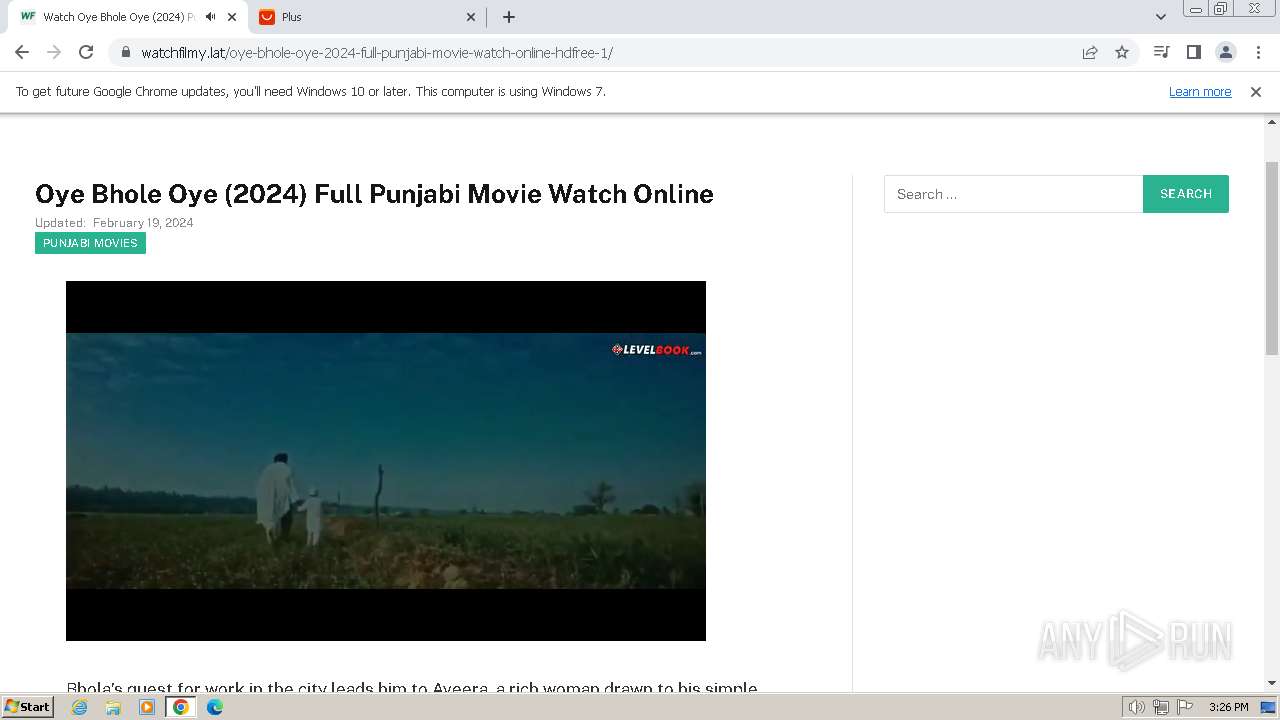Open the Learn more link
Screen dimensions: 1280x720
[1200, 91]
